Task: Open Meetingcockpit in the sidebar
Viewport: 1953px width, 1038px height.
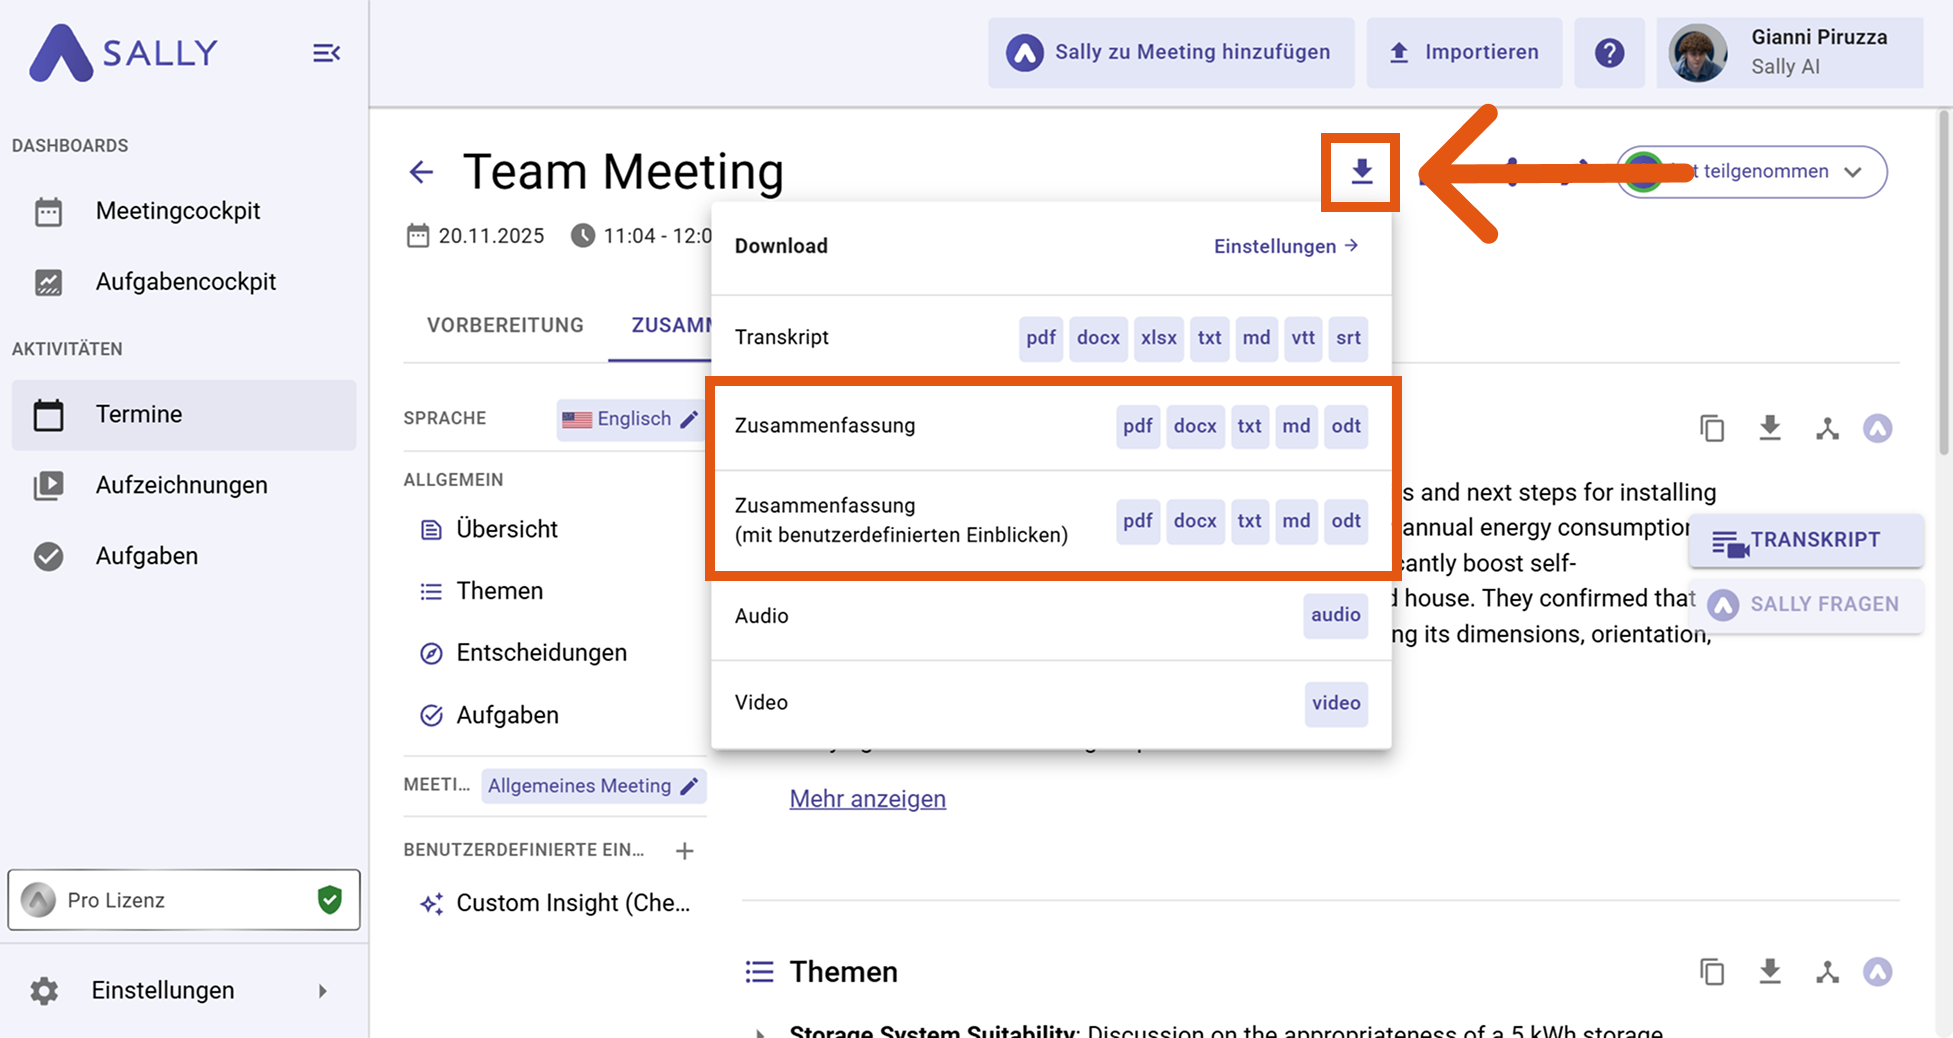Action: click(178, 211)
